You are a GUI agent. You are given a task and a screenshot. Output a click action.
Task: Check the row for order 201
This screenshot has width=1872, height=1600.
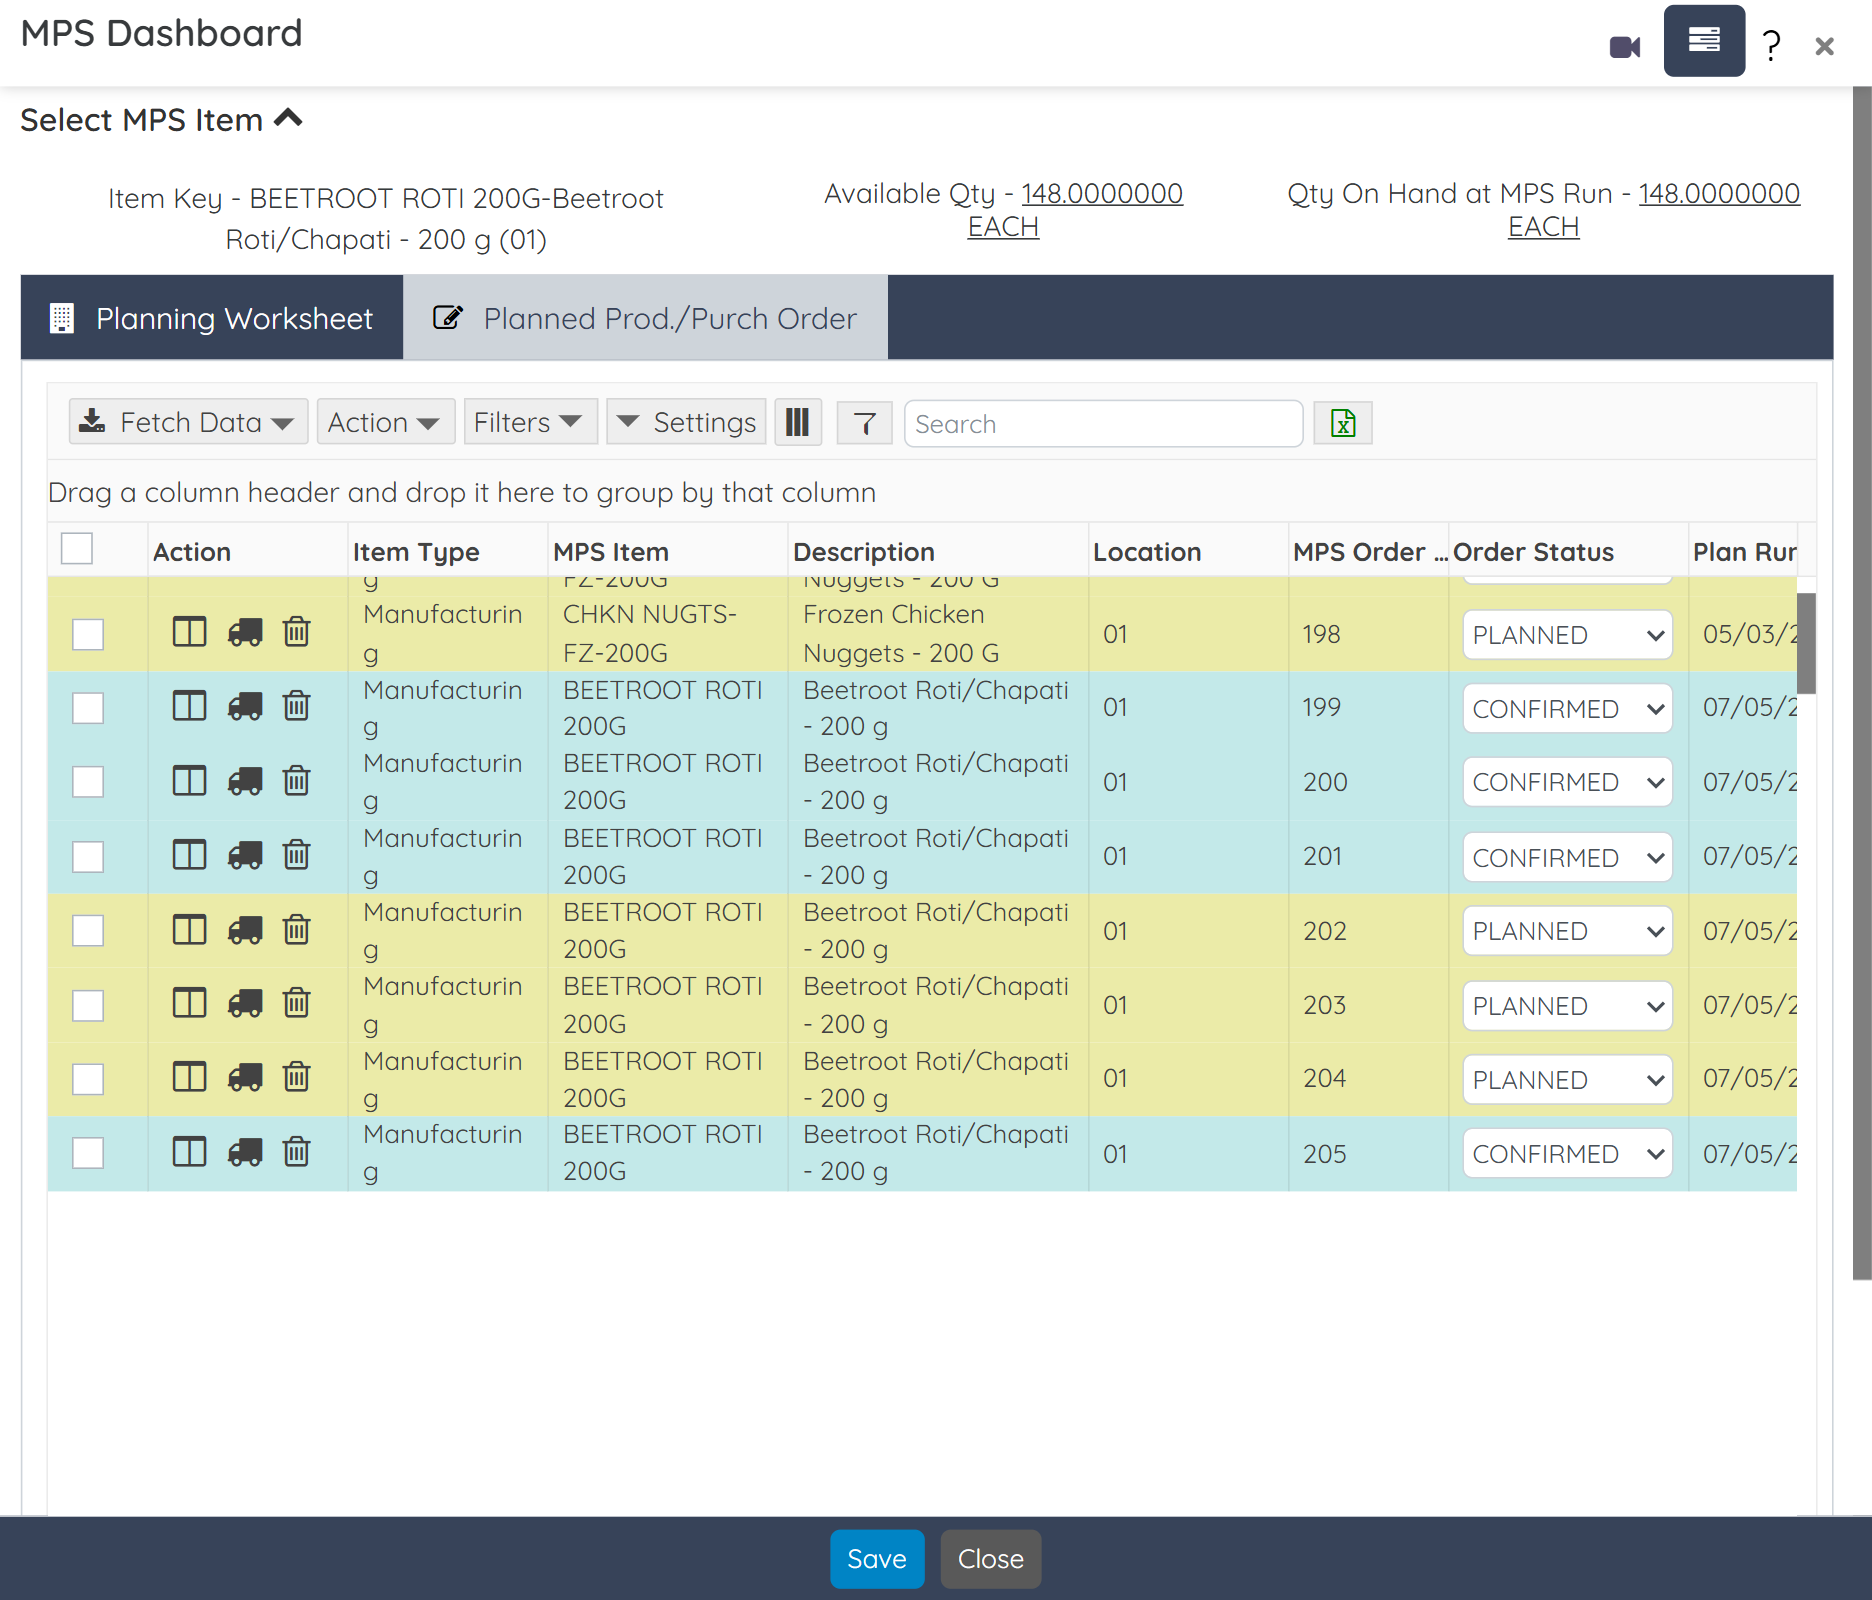[x=88, y=857]
